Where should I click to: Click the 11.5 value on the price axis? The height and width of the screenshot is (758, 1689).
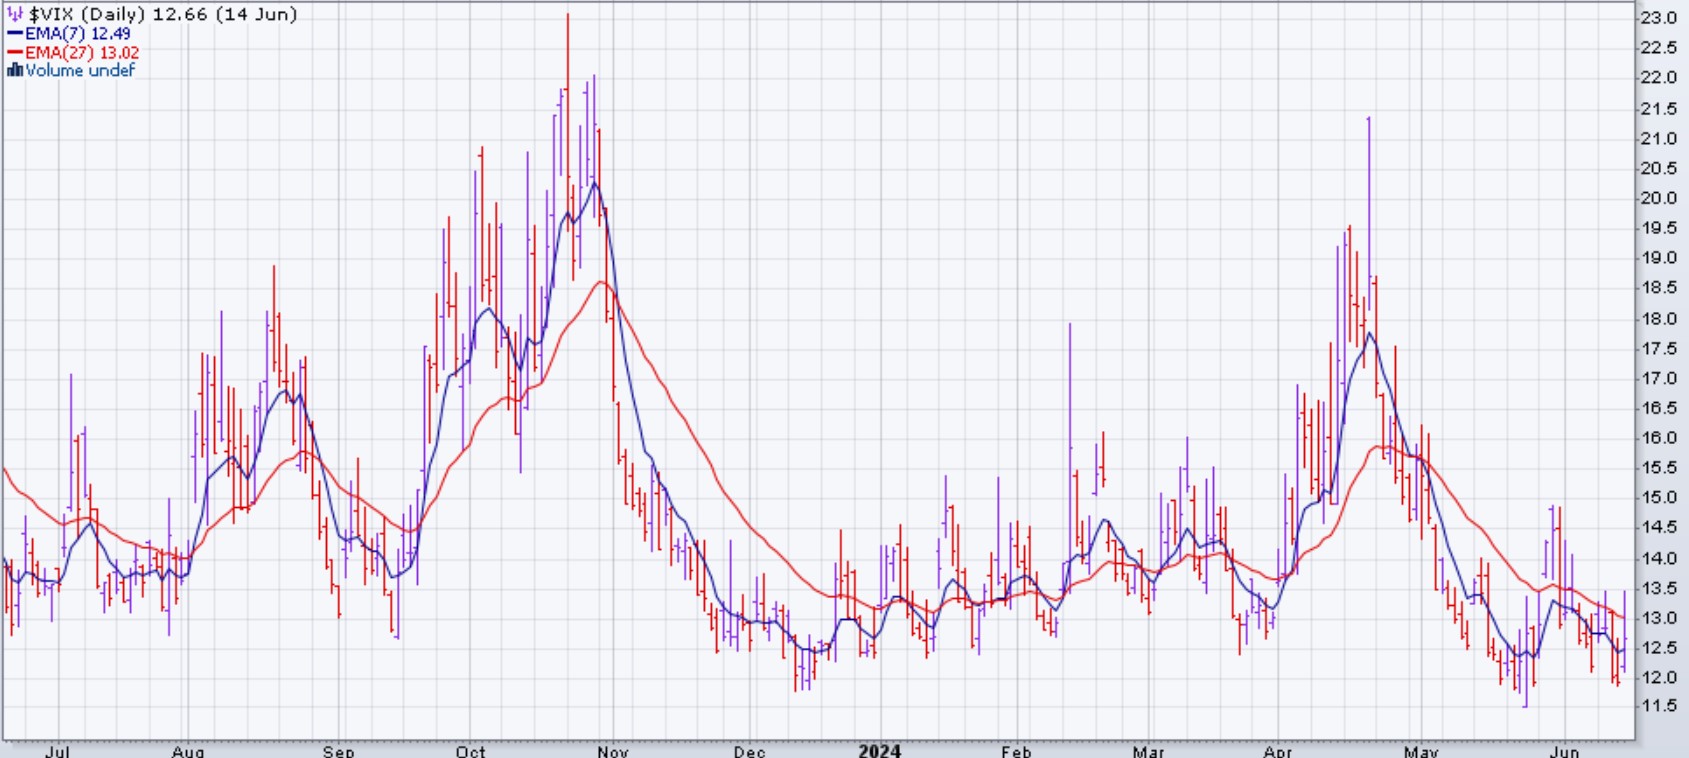point(1658,706)
